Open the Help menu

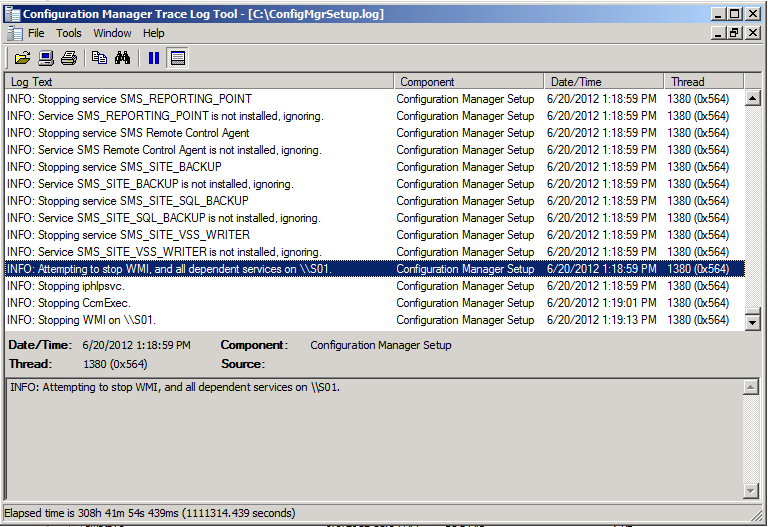coord(153,33)
